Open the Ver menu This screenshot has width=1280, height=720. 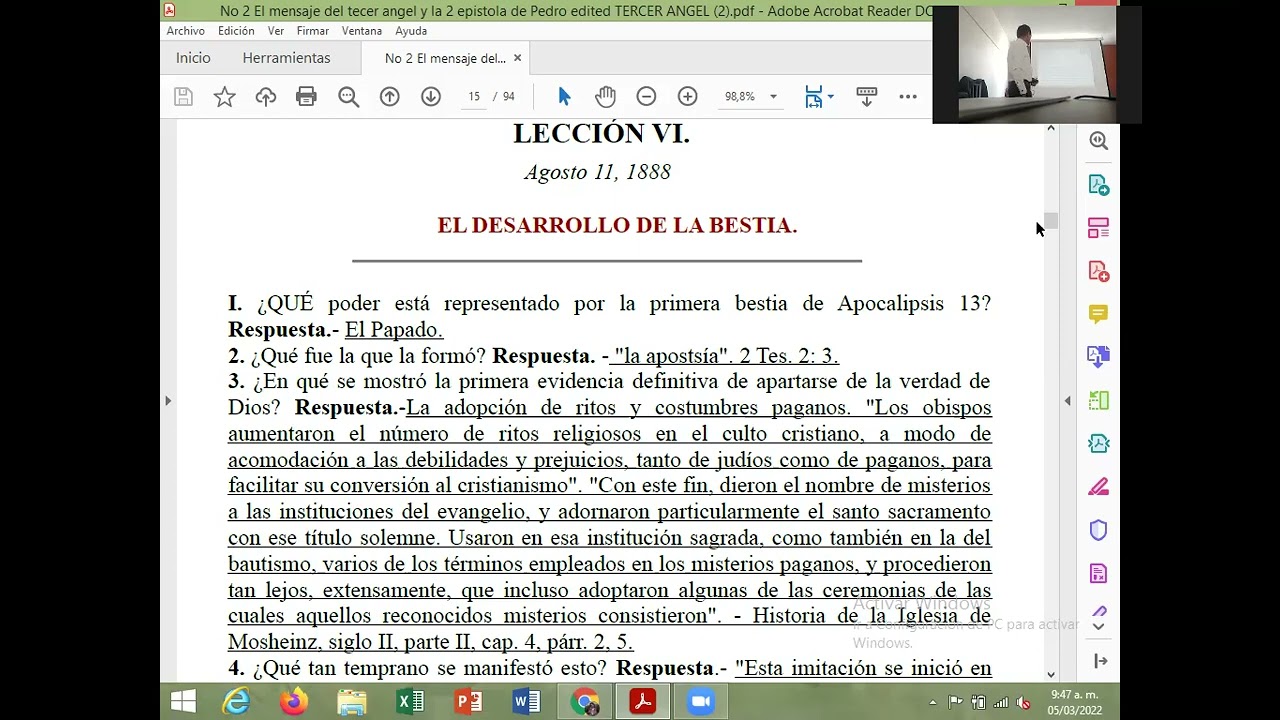point(276,31)
